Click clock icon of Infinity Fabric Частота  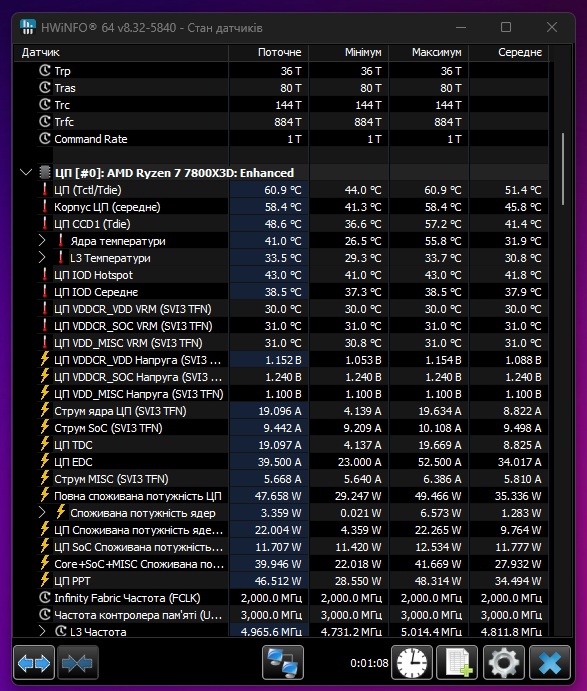(x=45, y=598)
